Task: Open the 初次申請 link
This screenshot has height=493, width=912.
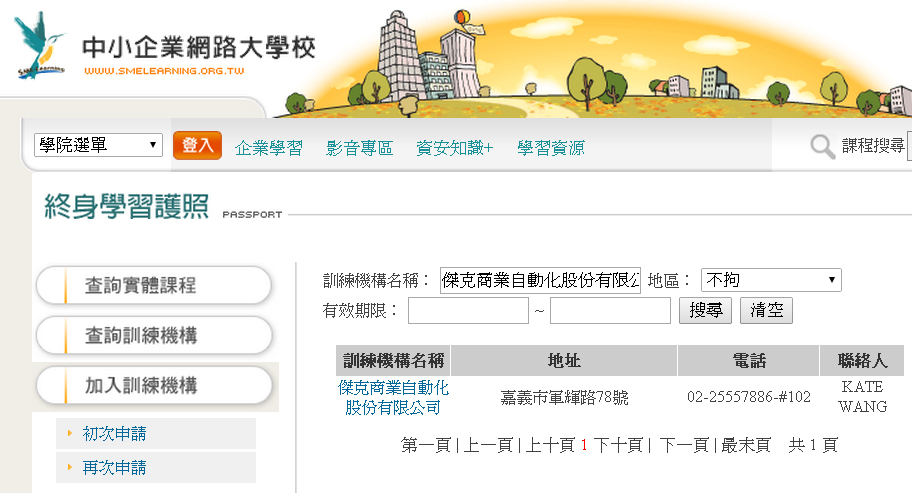Action: 115,434
